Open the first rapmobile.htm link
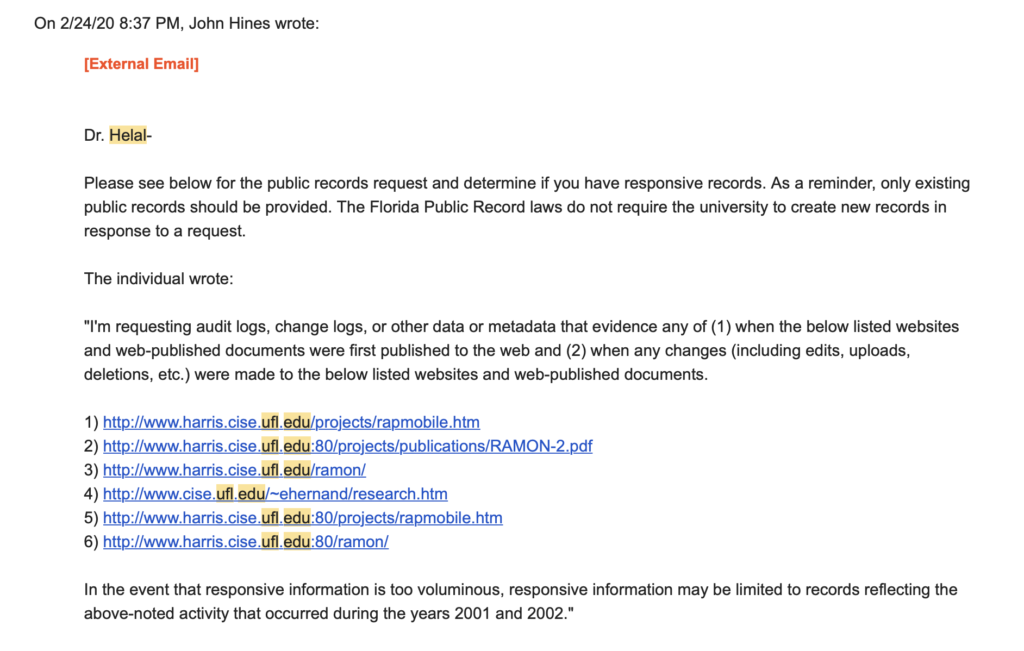 [291, 422]
